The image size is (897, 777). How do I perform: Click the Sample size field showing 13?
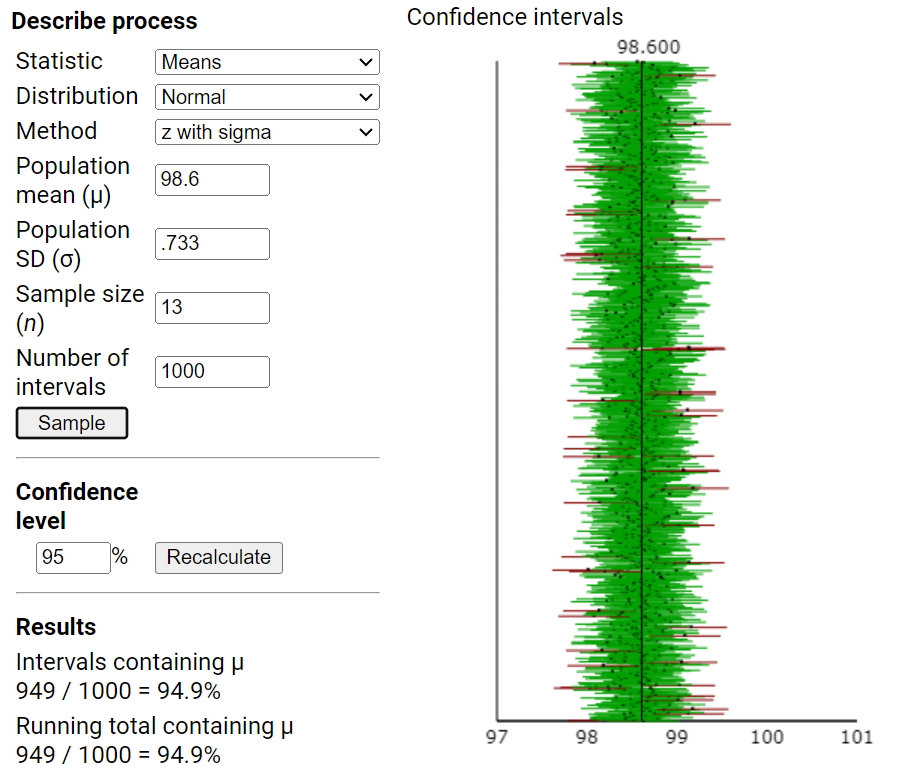(211, 308)
